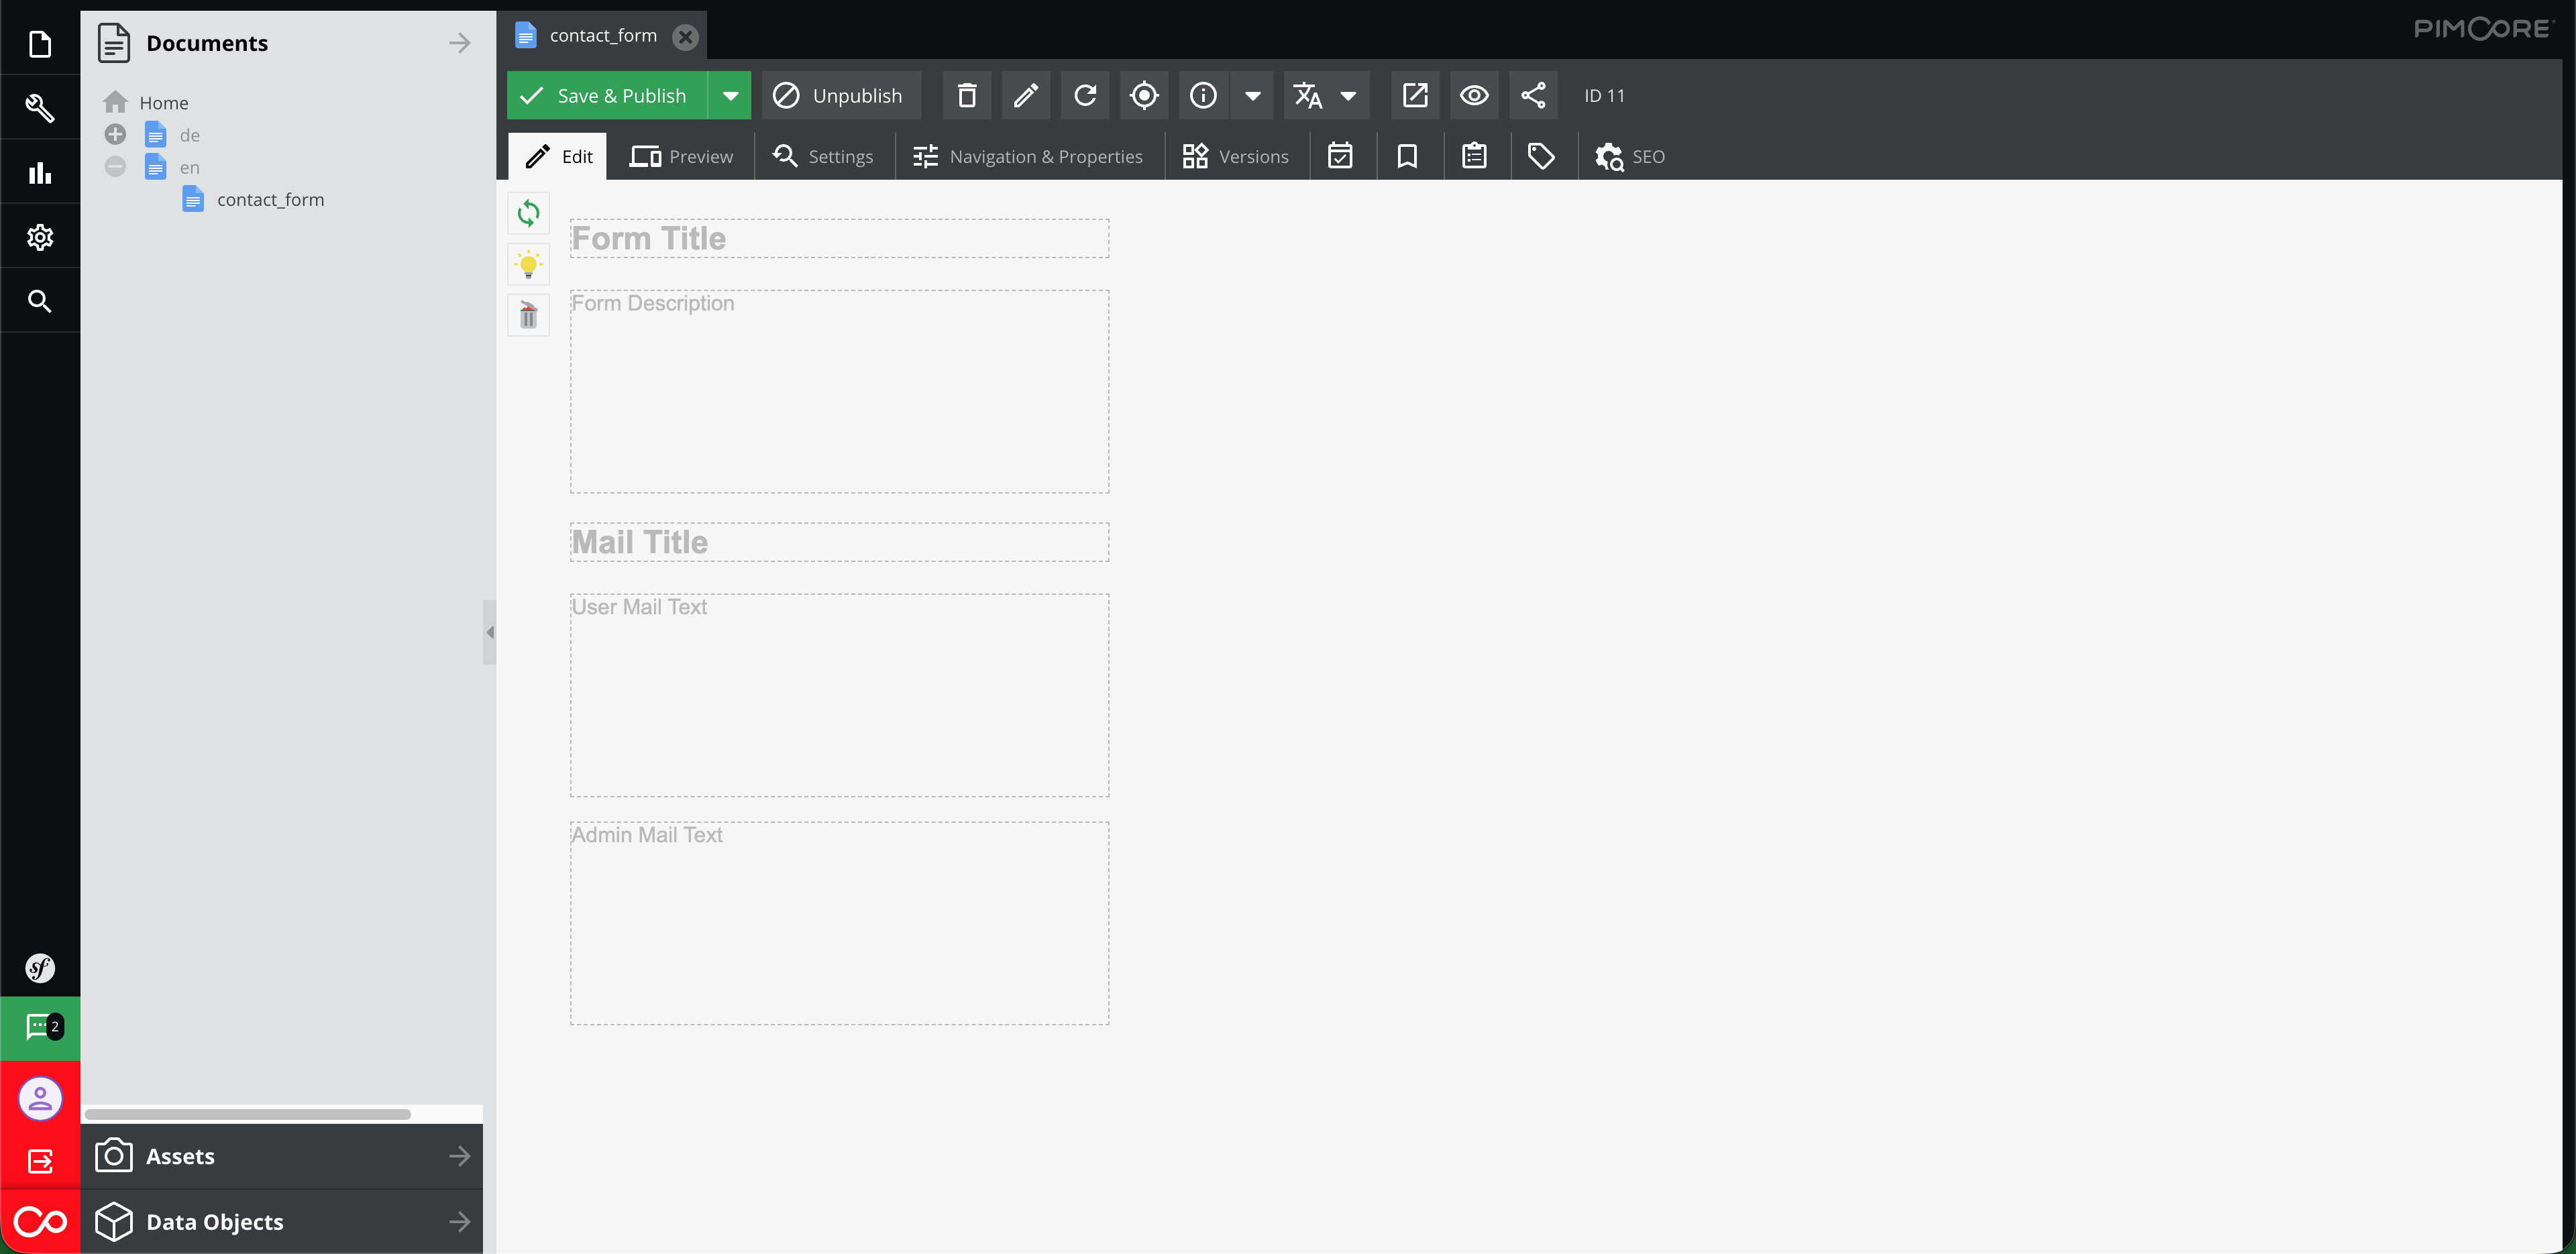Switch to the Versions tab
2576x1254 pixels.
[x=1236, y=156]
